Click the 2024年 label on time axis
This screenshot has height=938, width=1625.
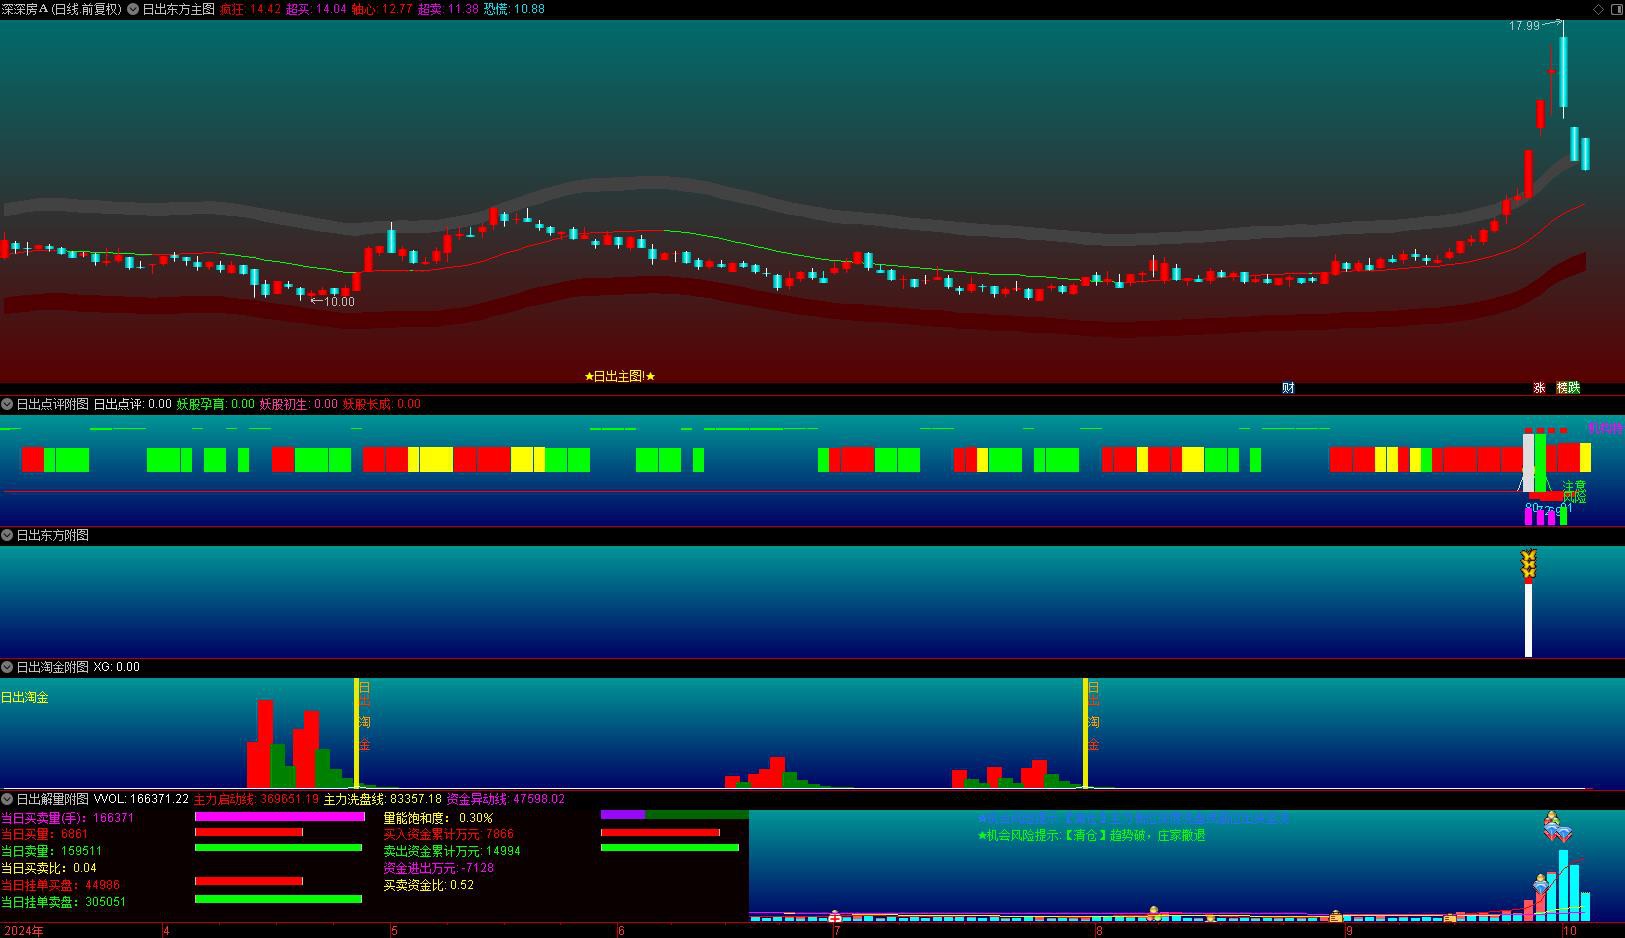point(22,931)
